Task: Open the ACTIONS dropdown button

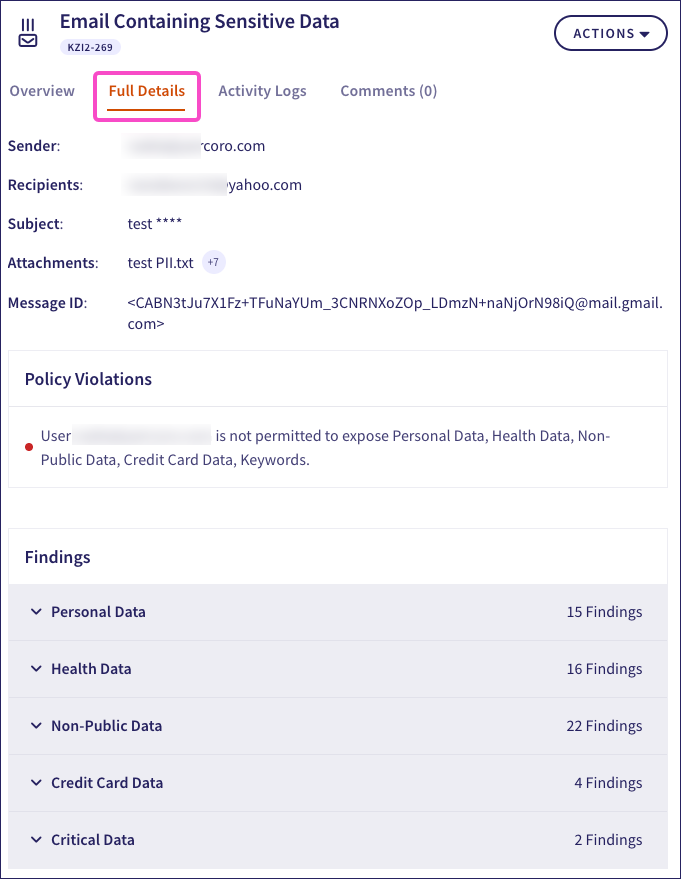Action: point(610,33)
